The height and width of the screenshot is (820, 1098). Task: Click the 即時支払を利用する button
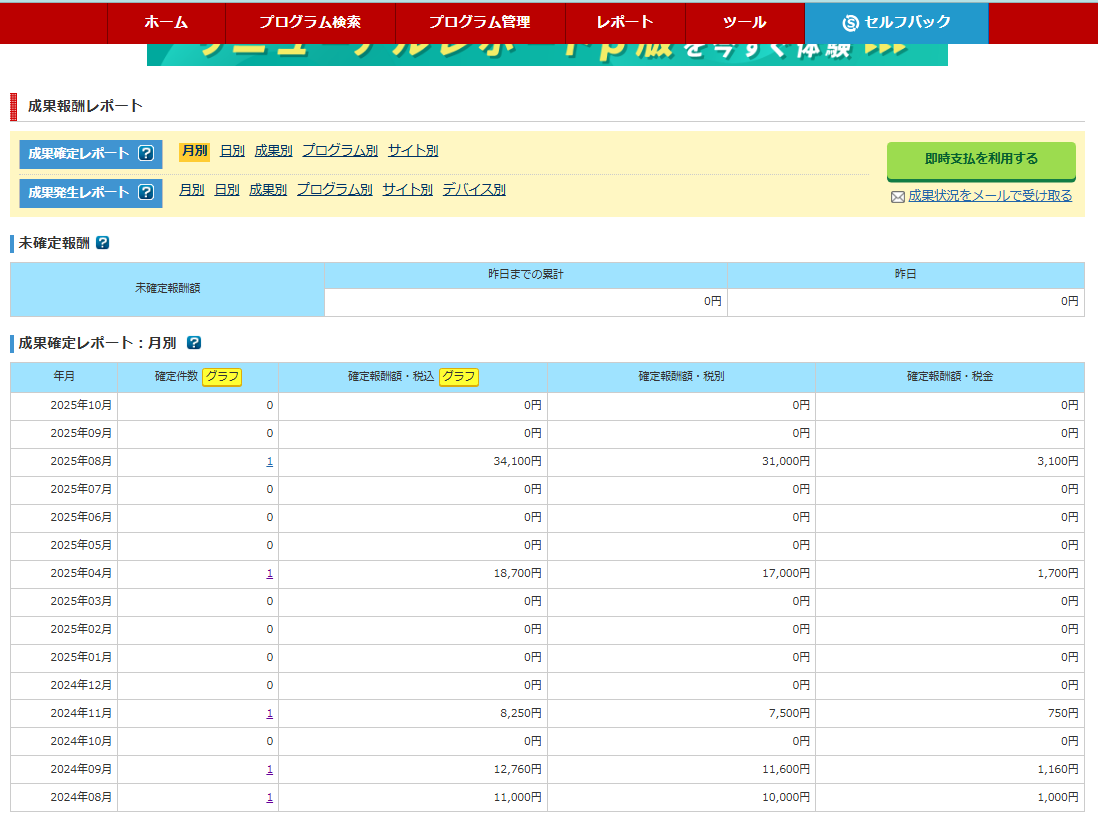coord(980,159)
